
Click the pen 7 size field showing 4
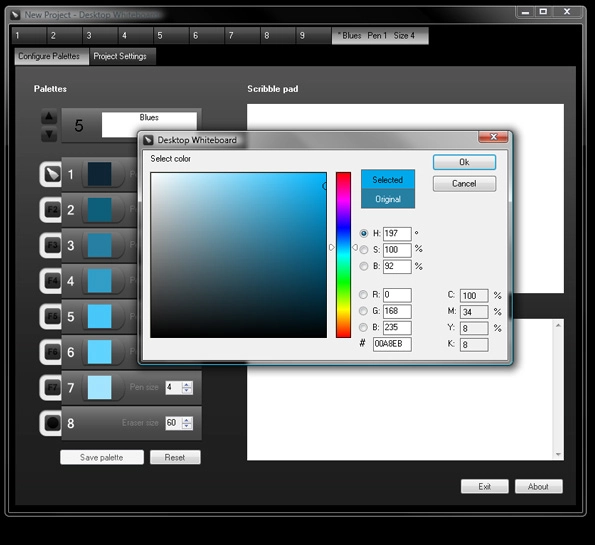tap(174, 387)
